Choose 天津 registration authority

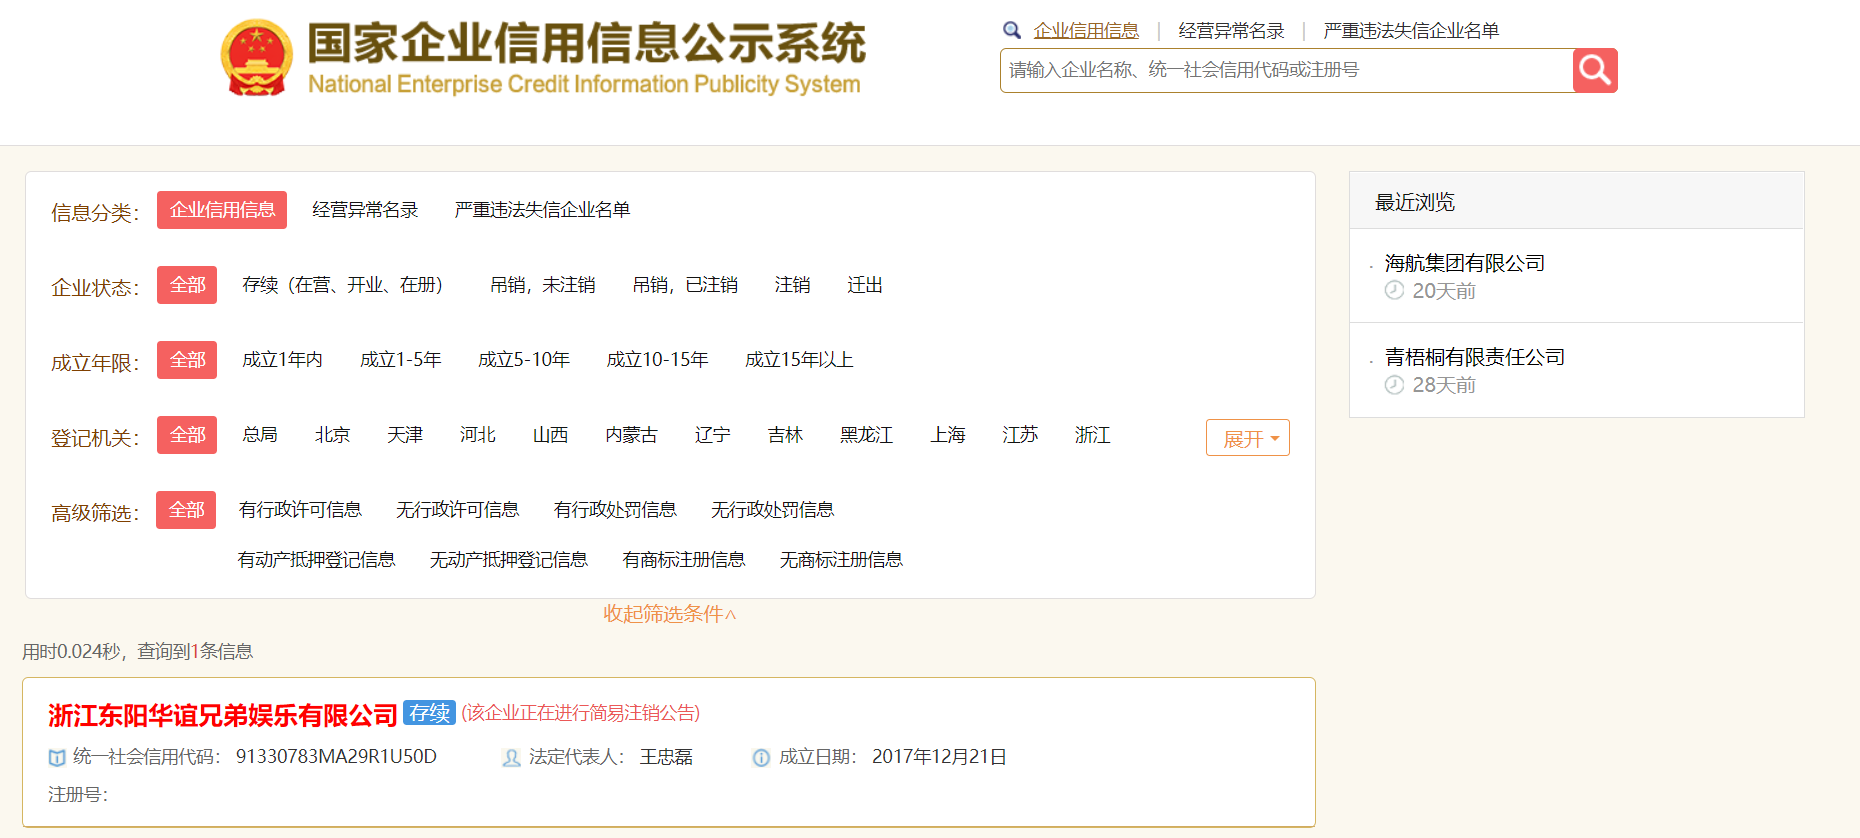(x=405, y=435)
